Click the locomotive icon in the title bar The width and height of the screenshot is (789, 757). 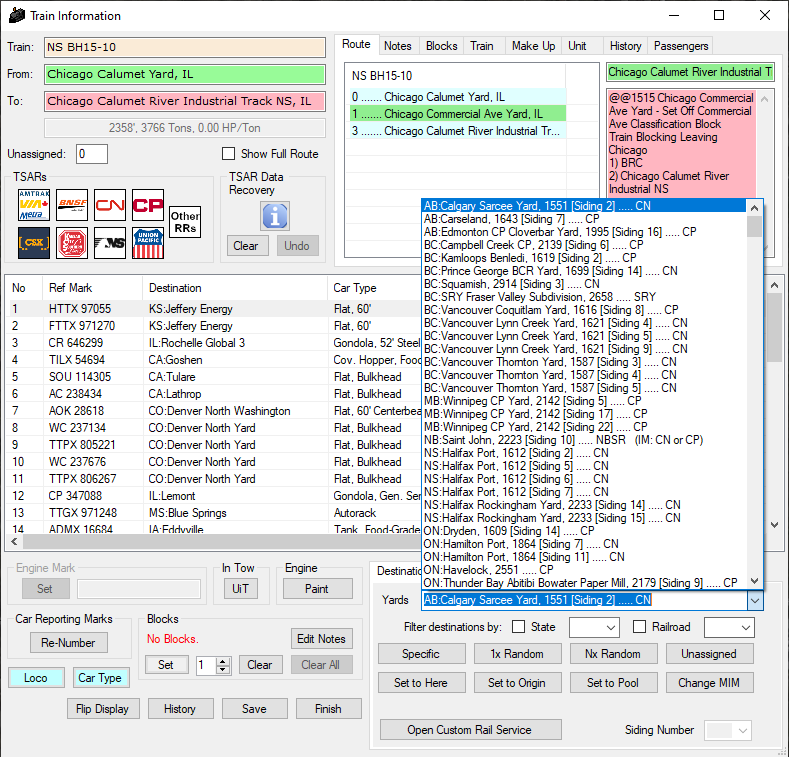(x=17, y=15)
